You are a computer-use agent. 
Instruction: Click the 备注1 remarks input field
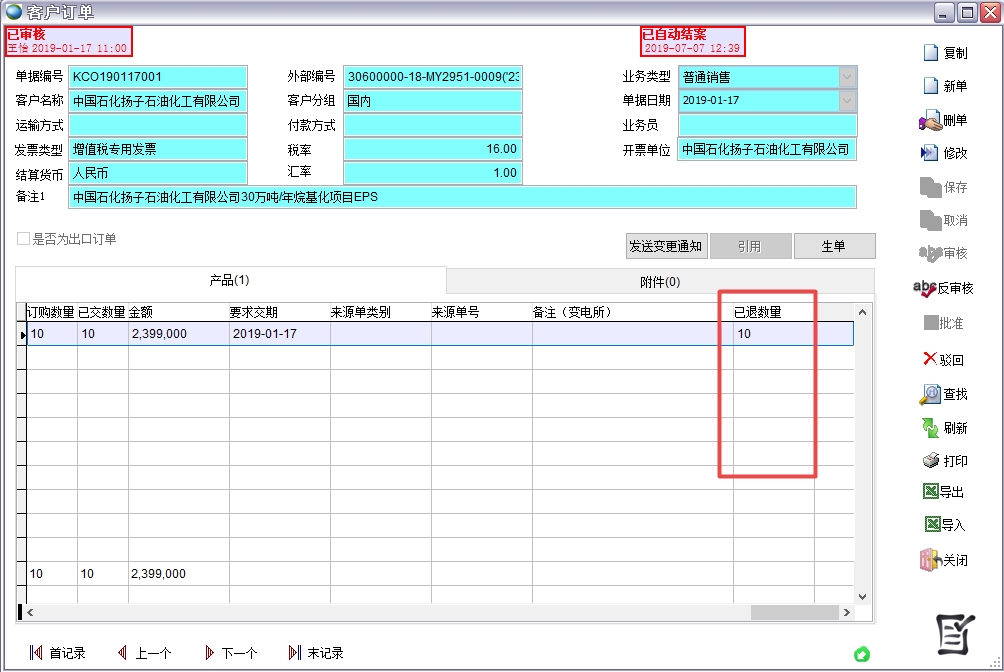click(x=462, y=197)
